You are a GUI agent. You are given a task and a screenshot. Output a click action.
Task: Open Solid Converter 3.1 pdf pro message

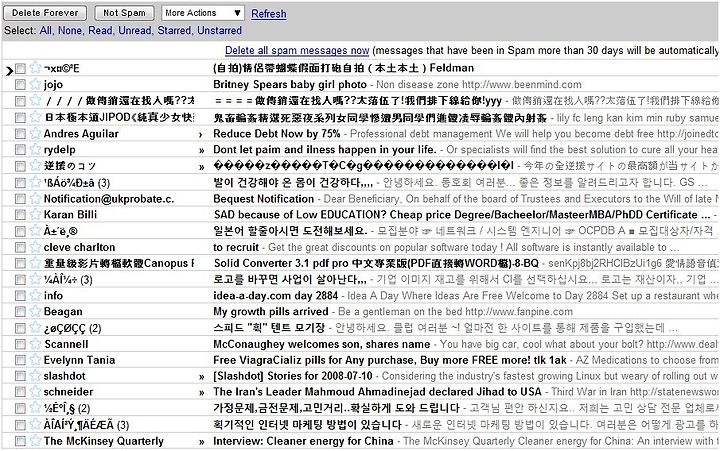[x=376, y=264]
